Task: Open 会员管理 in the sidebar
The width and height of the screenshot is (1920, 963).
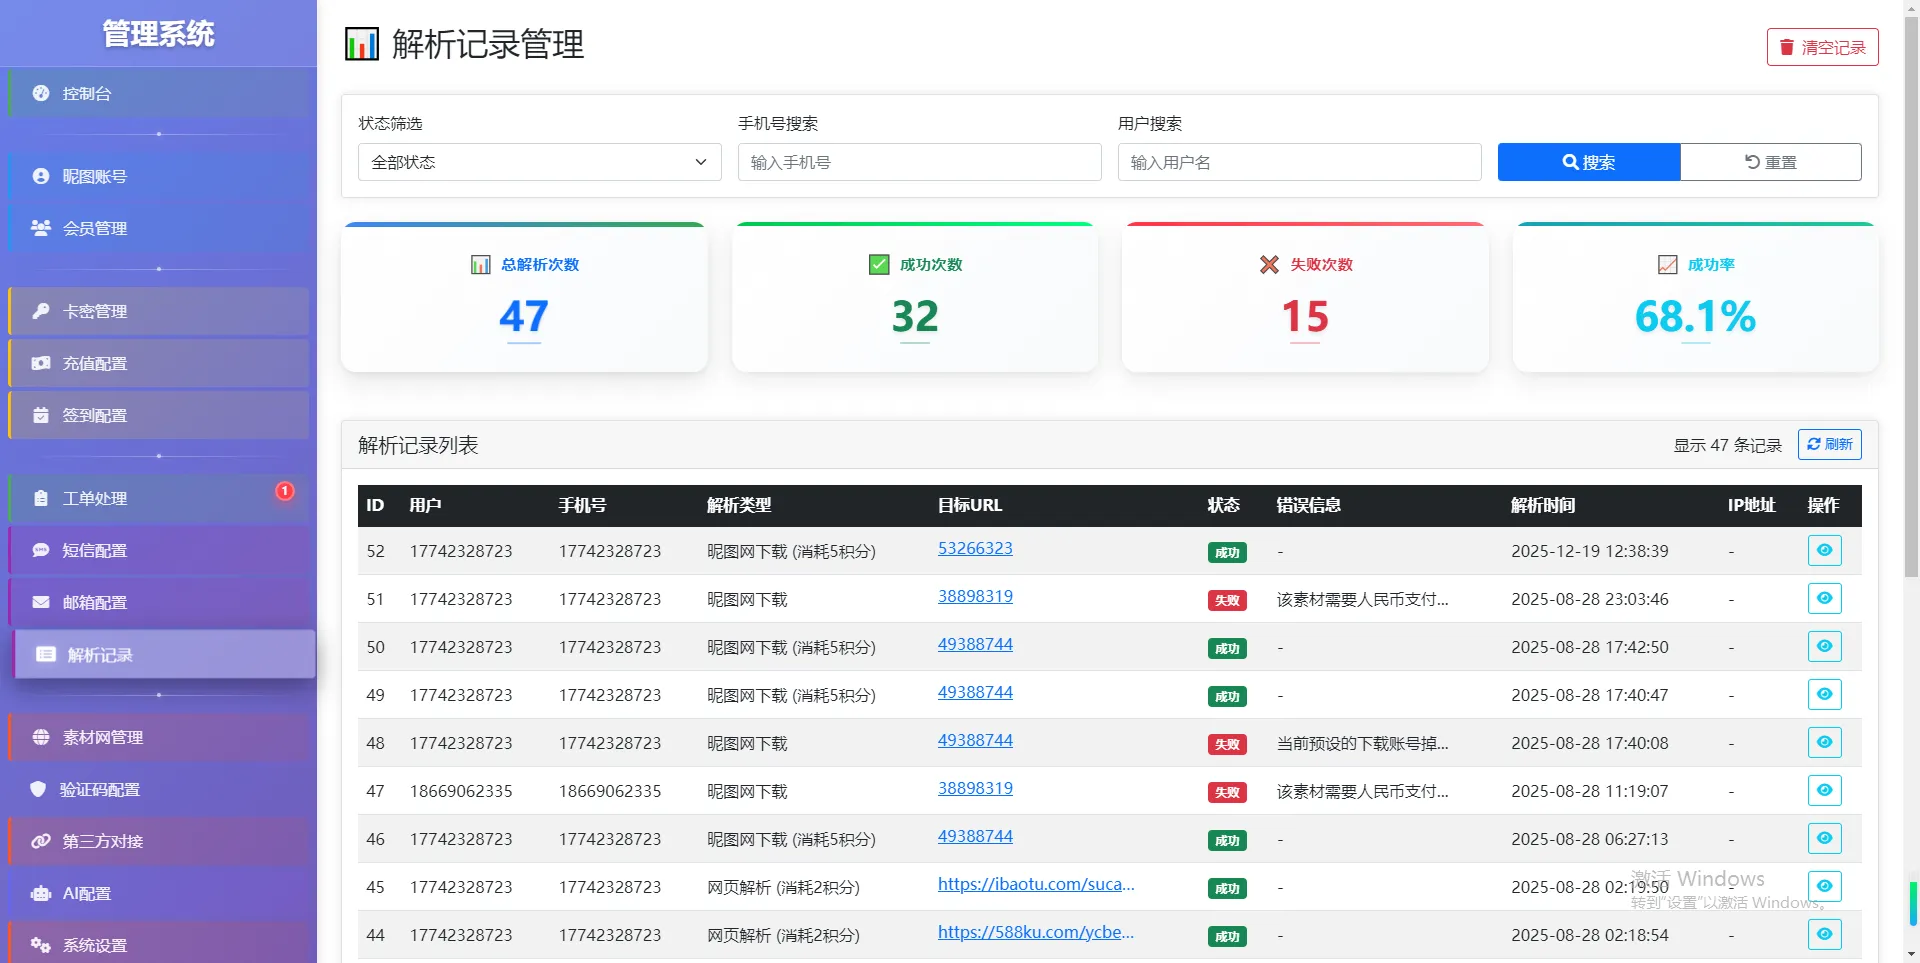Action: coord(95,228)
